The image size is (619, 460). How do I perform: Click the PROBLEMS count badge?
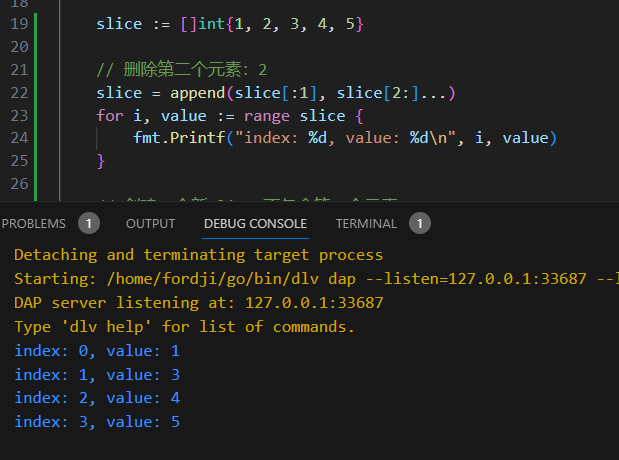coord(89,223)
